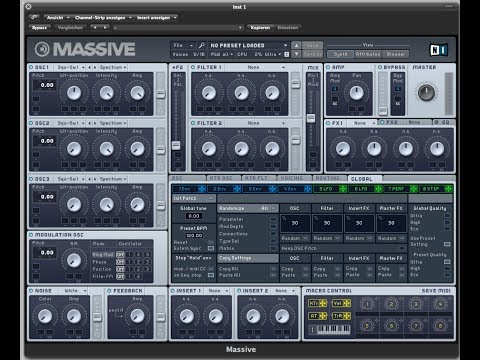Select the GLOBAL tab
Screen dimensions: 480x360
tap(364, 179)
